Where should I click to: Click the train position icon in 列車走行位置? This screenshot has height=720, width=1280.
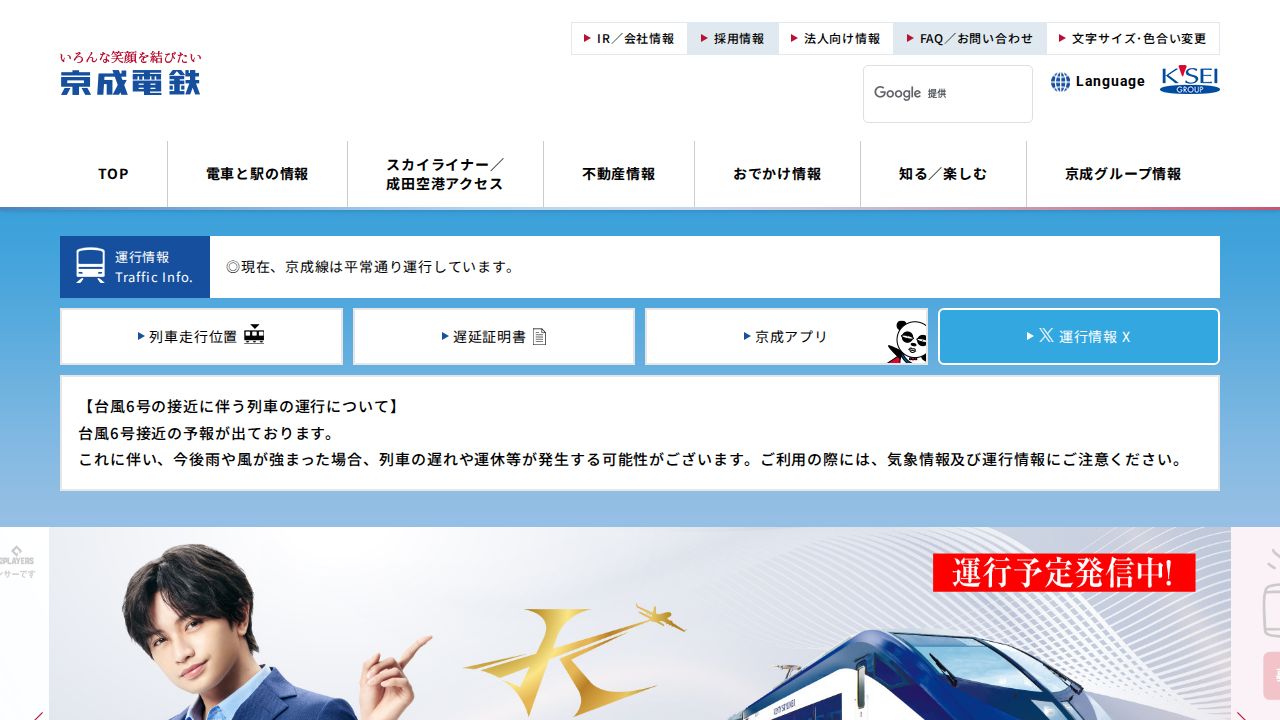[254, 335]
